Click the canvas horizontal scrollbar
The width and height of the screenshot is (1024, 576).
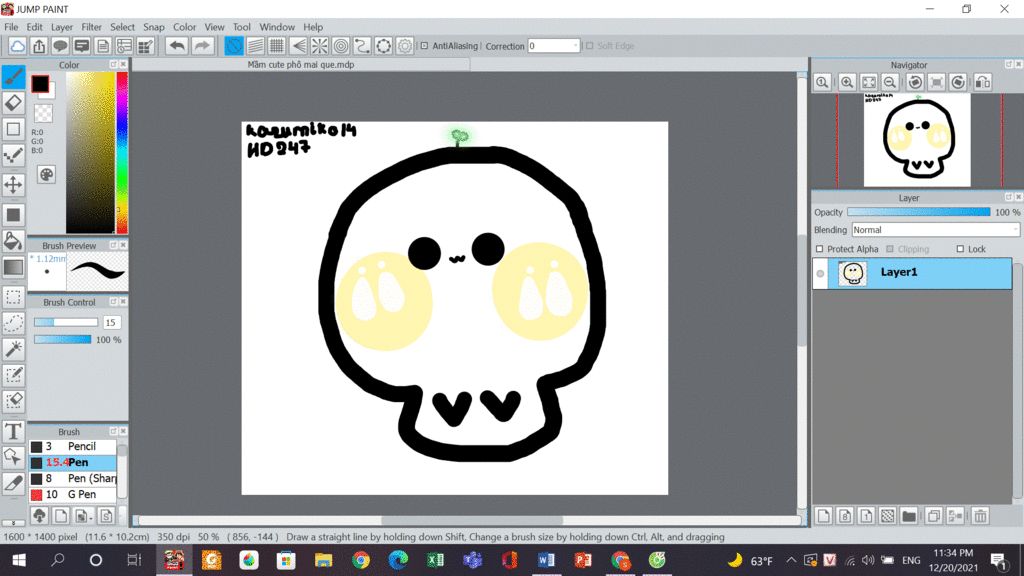(x=470, y=520)
